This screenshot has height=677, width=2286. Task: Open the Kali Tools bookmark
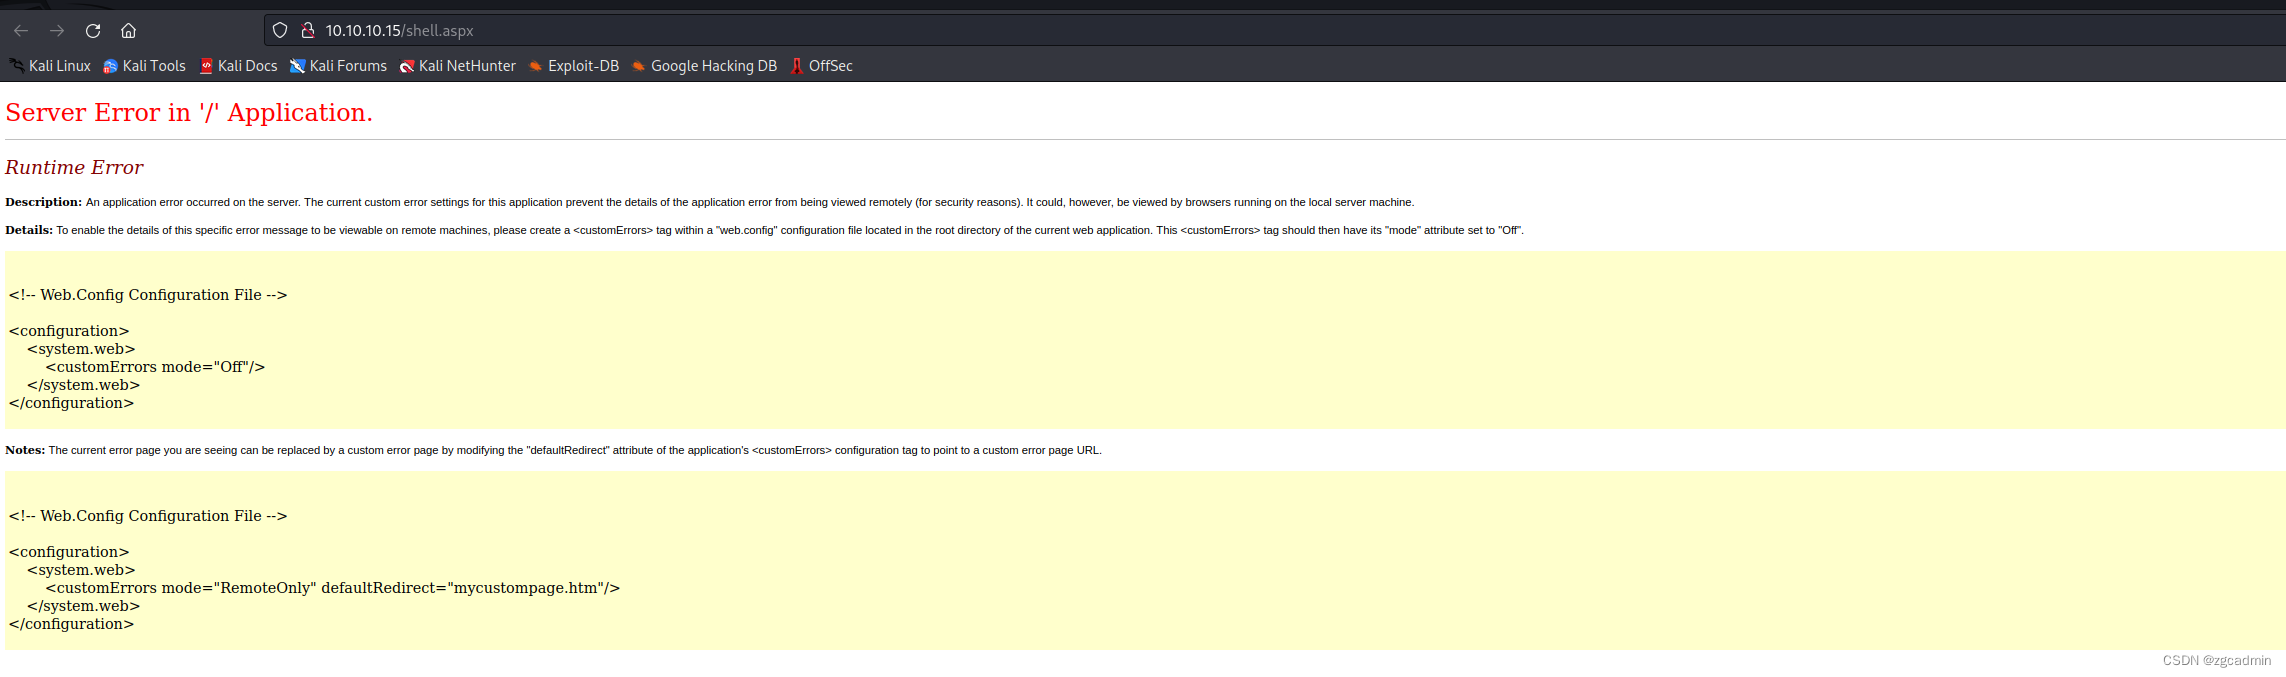pyautogui.click(x=144, y=66)
